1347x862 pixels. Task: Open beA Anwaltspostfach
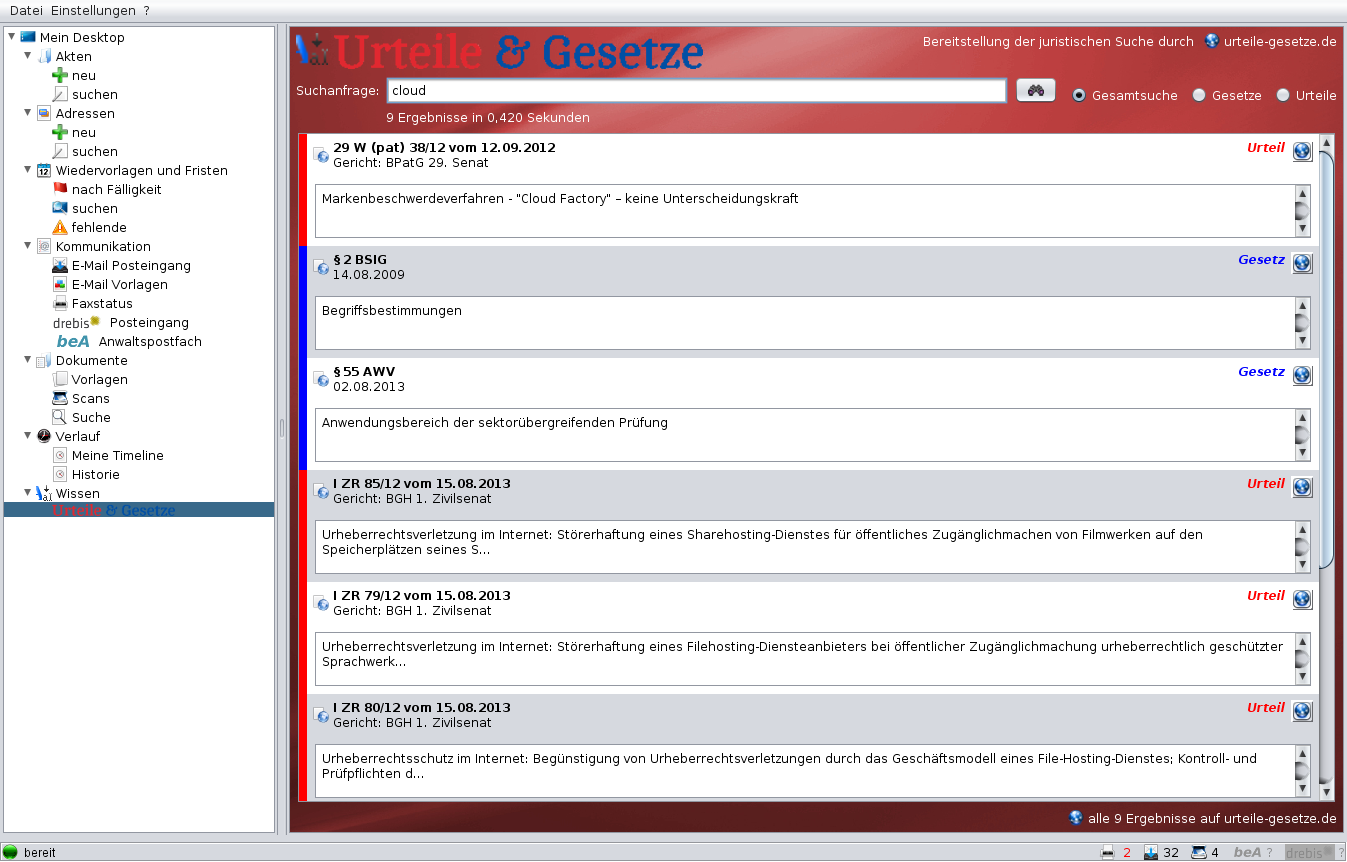tap(129, 341)
